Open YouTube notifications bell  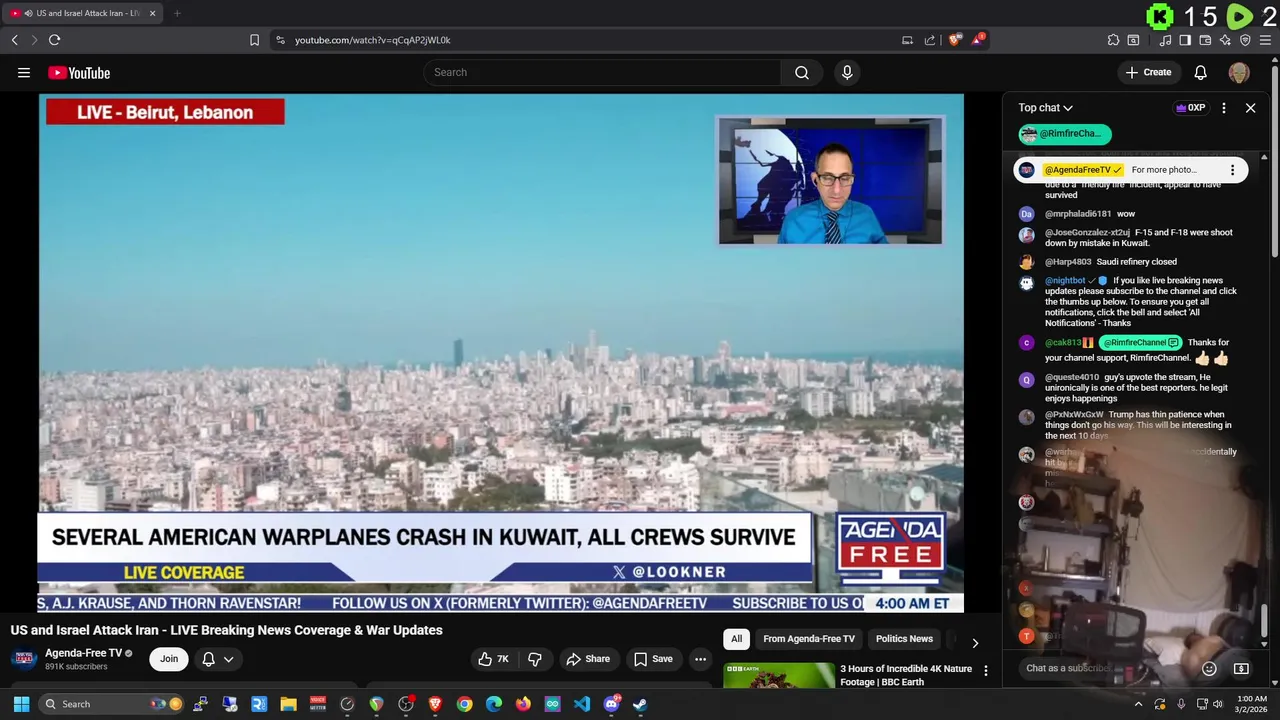click(x=1200, y=72)
